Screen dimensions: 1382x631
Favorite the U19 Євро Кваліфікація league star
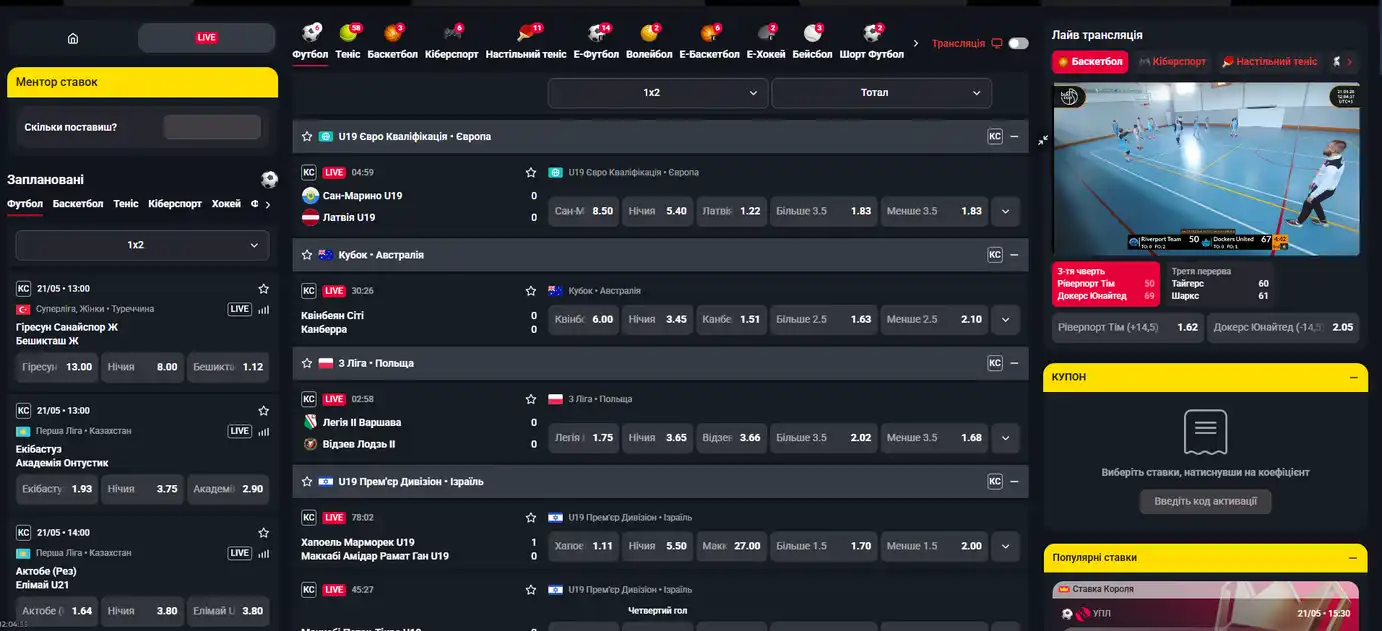[x=308, y=136]
